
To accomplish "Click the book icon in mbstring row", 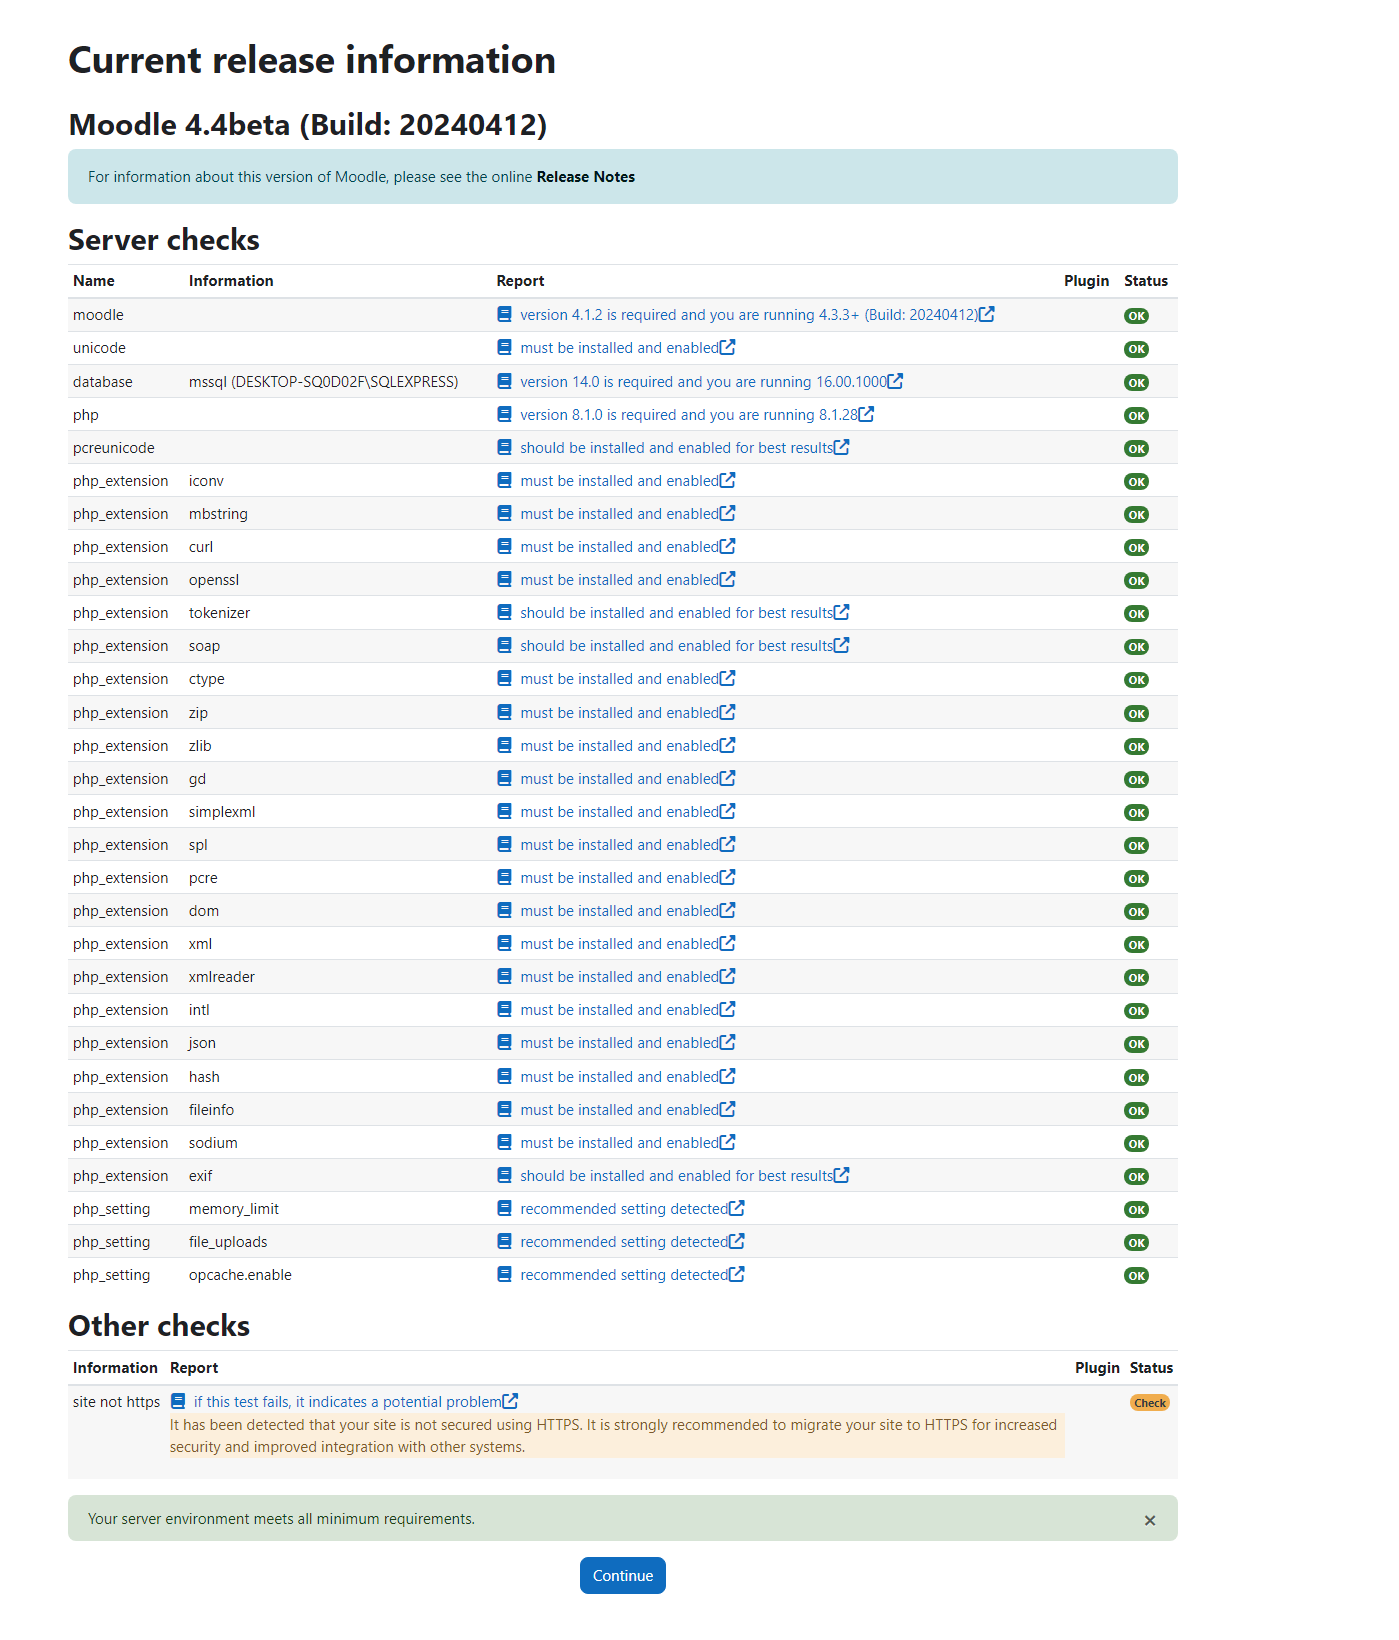I will coord(505,514).
